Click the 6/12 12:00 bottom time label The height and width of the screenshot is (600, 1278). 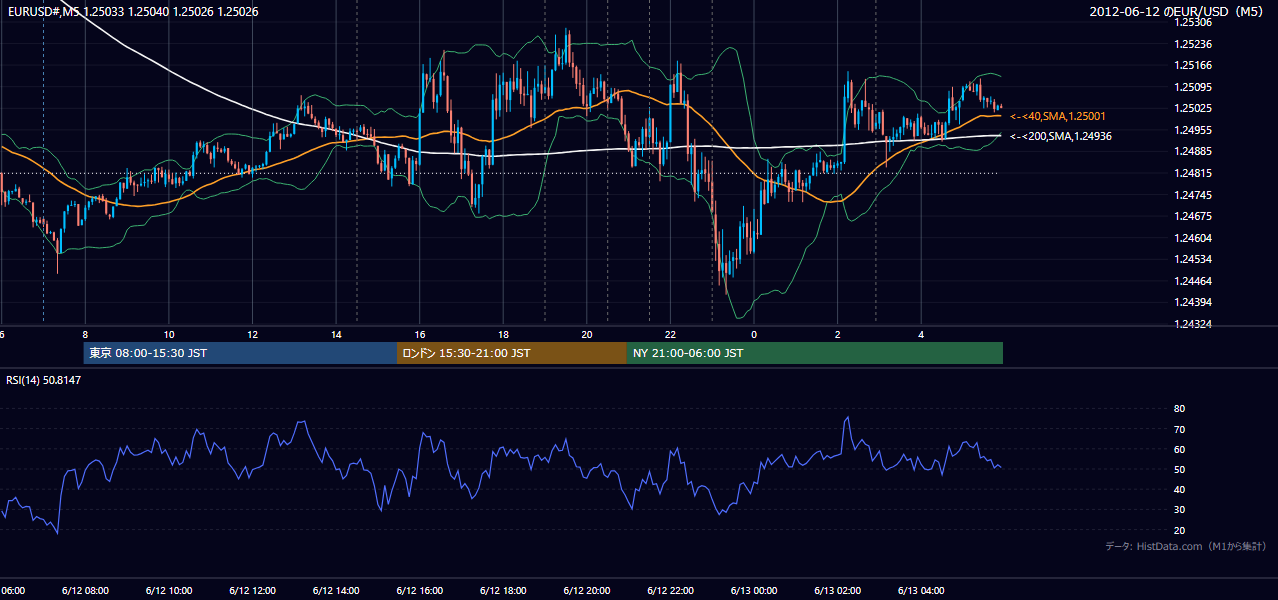click(252, 591)
